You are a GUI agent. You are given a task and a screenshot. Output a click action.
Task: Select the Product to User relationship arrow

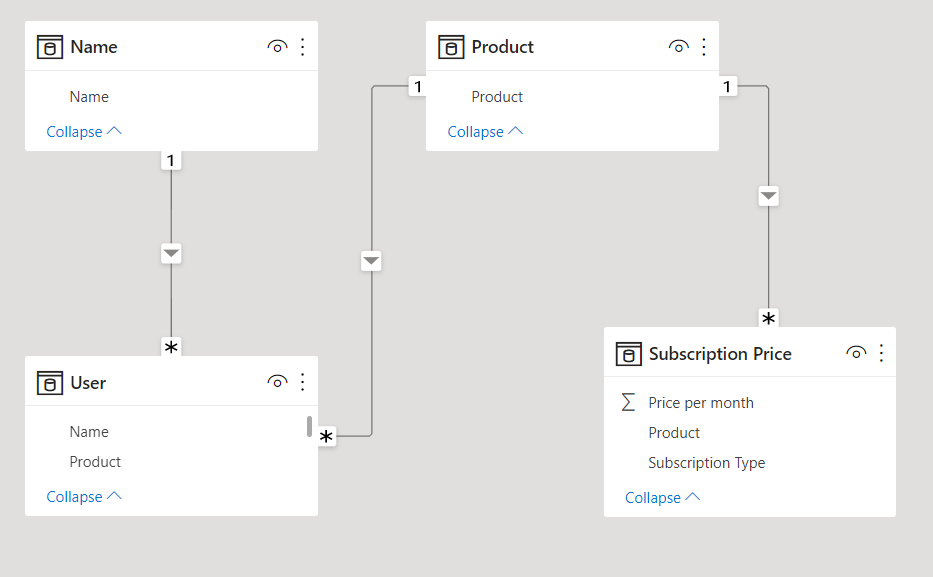coord(371,261)
